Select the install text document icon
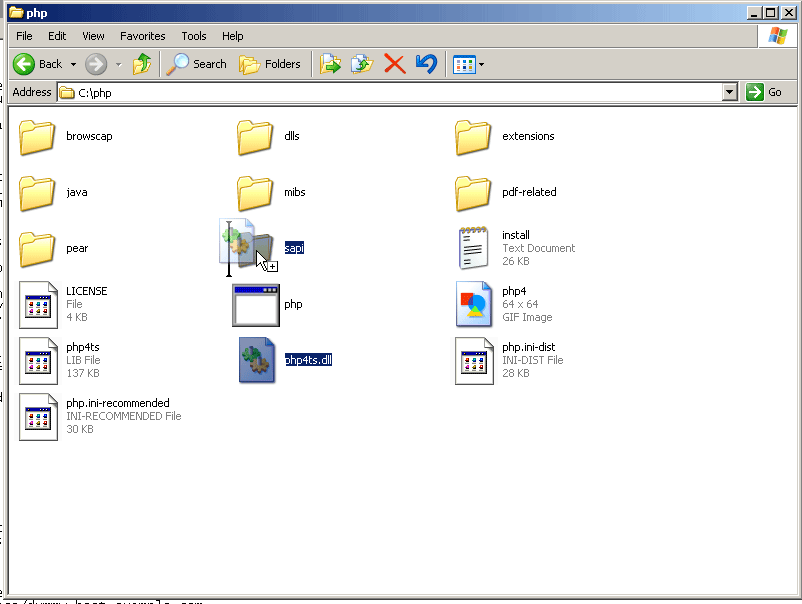802x604 pixels. point(473,248)
